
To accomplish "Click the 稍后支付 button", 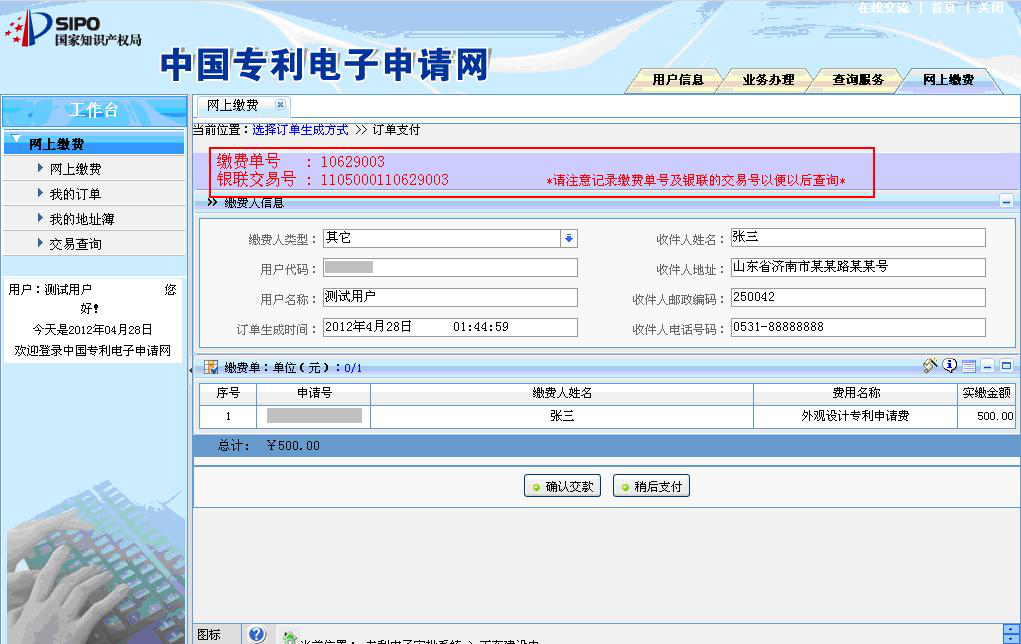I will tap(651, 487).
